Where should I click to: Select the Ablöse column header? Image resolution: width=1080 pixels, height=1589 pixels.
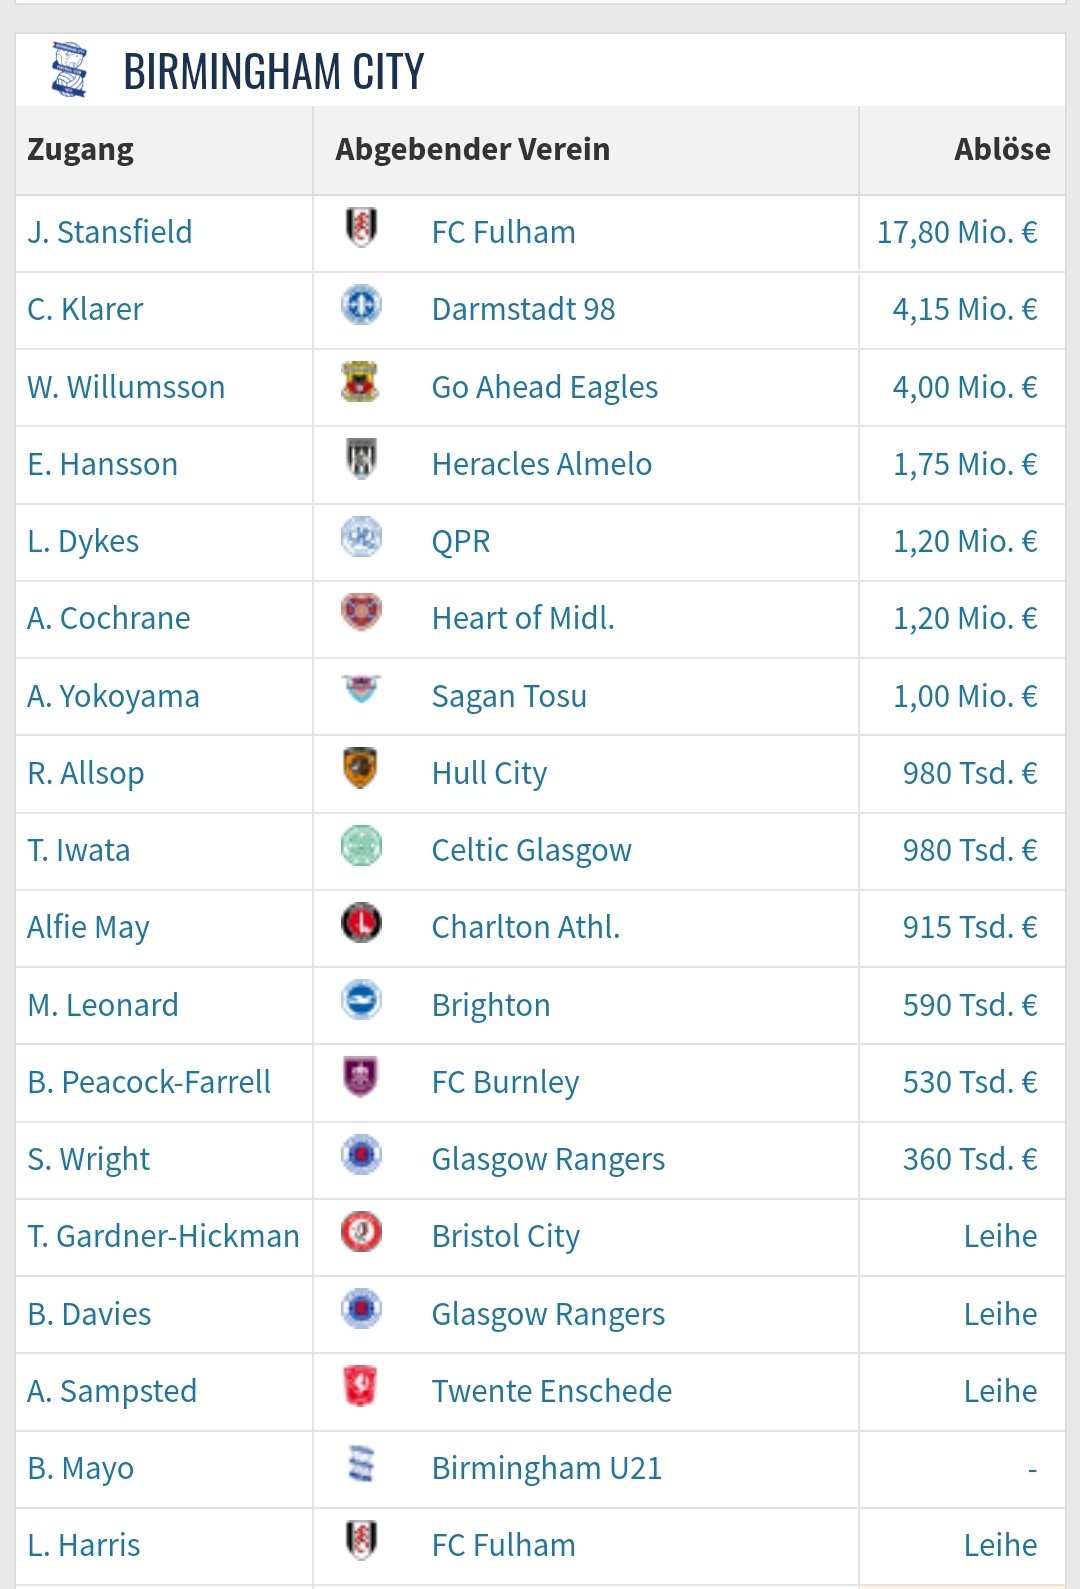coord(1002,149)
